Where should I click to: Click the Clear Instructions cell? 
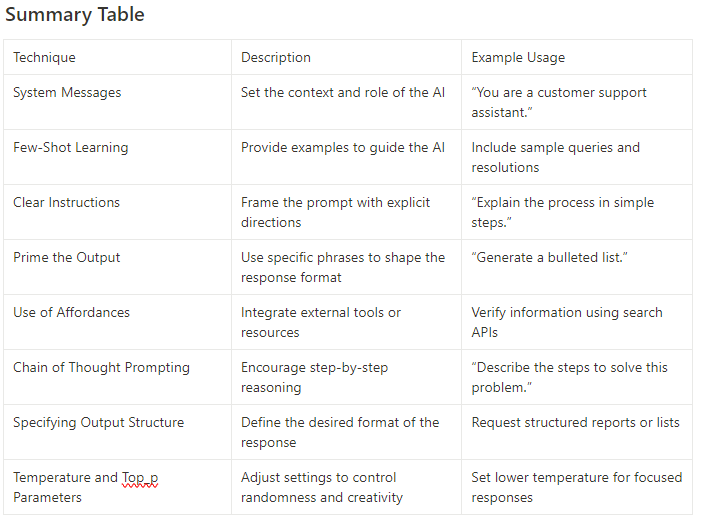[x=66, y=203]
